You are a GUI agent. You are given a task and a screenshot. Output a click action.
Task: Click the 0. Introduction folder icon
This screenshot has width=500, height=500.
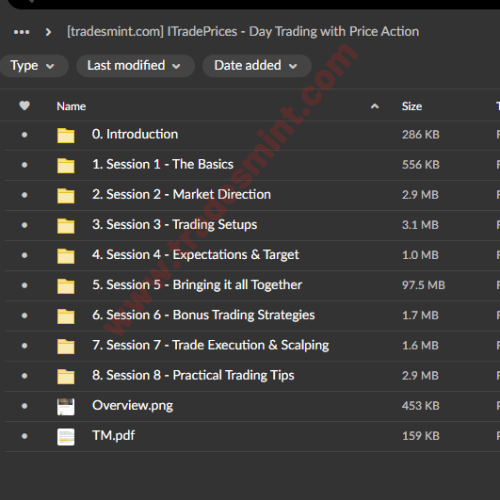[66, 135]
